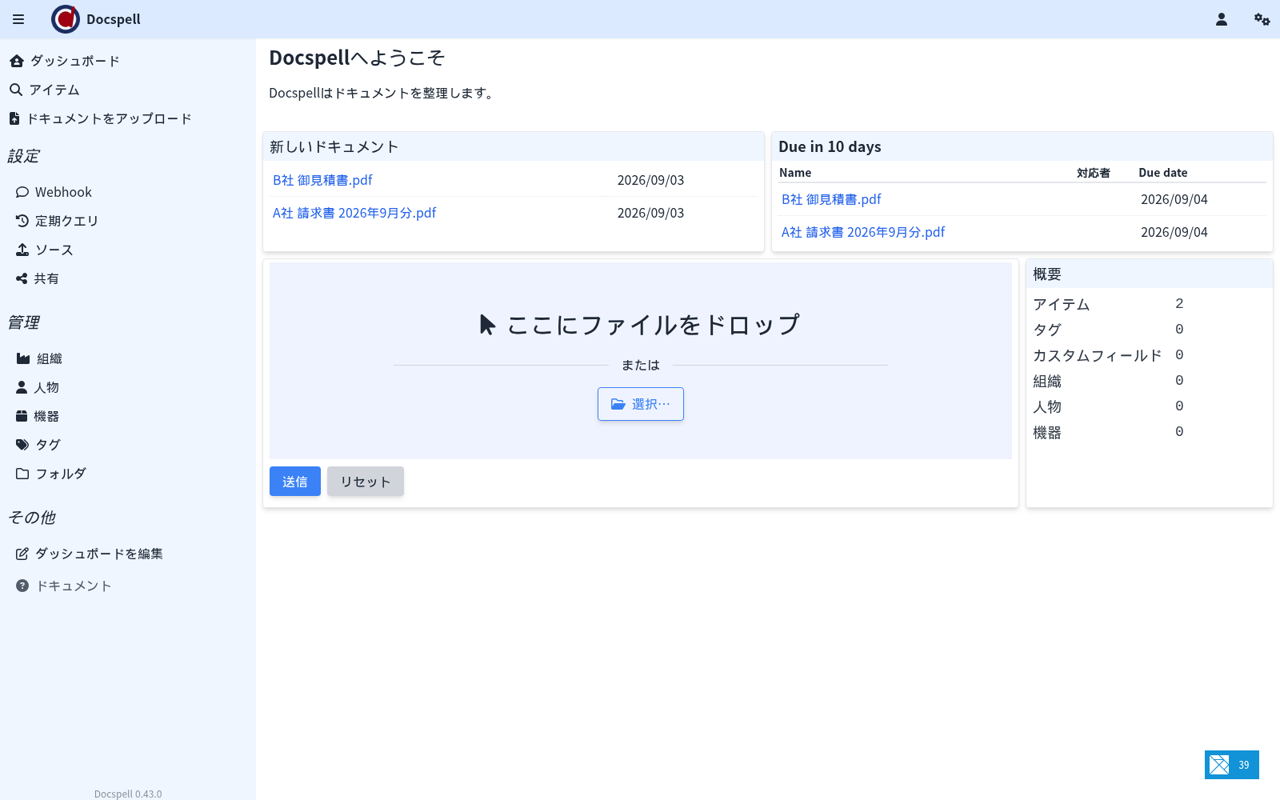Click the Docspell logo icon
1280x800 pixels.
coord(65,19)
